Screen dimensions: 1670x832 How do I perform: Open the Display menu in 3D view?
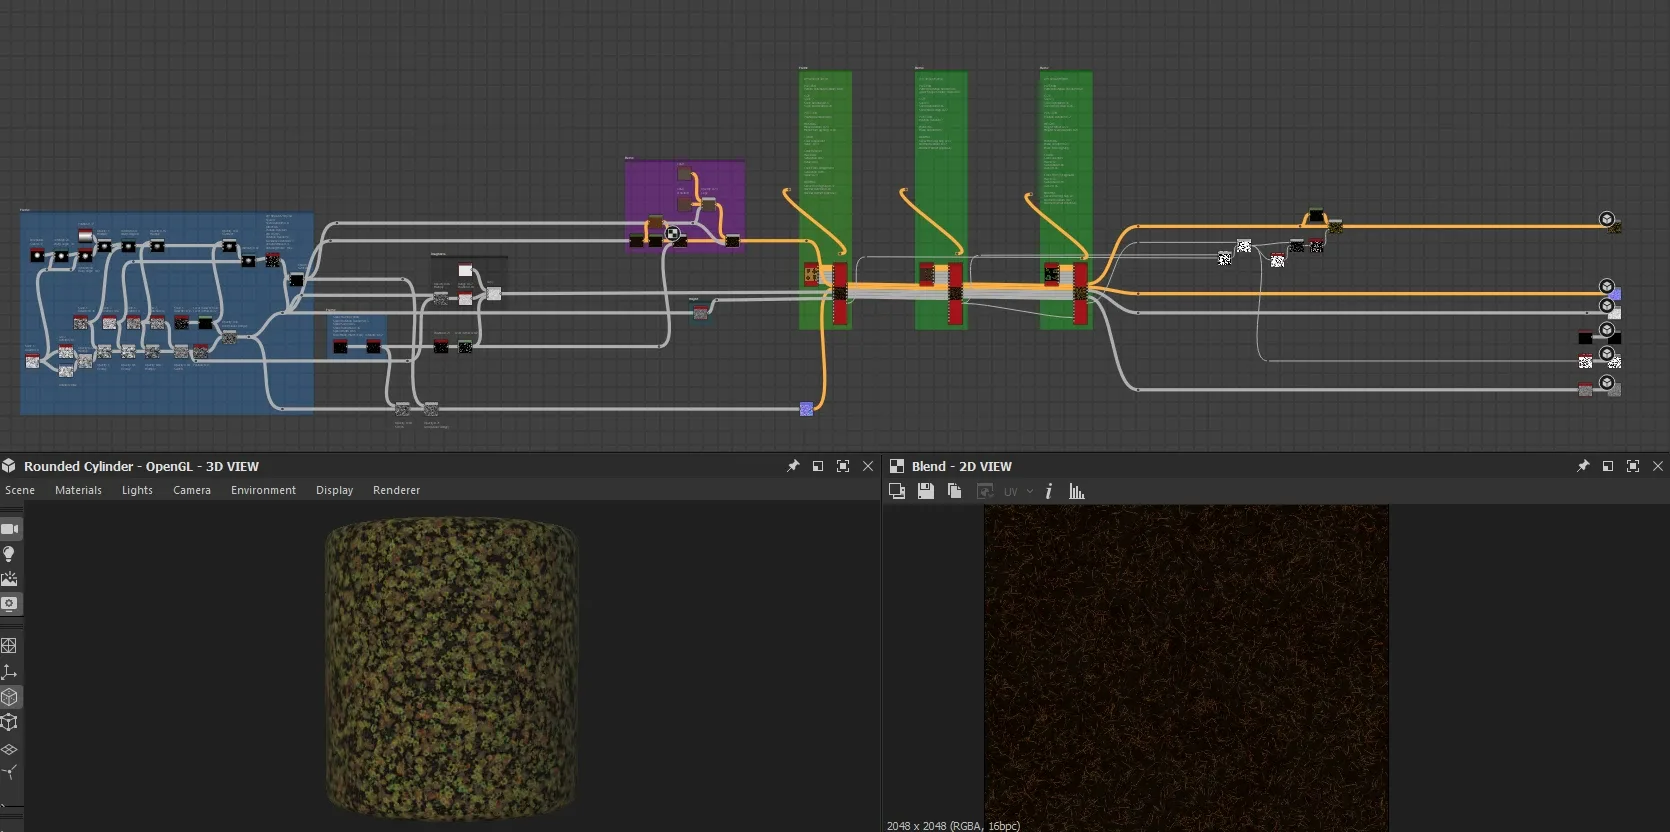(334, 490)
